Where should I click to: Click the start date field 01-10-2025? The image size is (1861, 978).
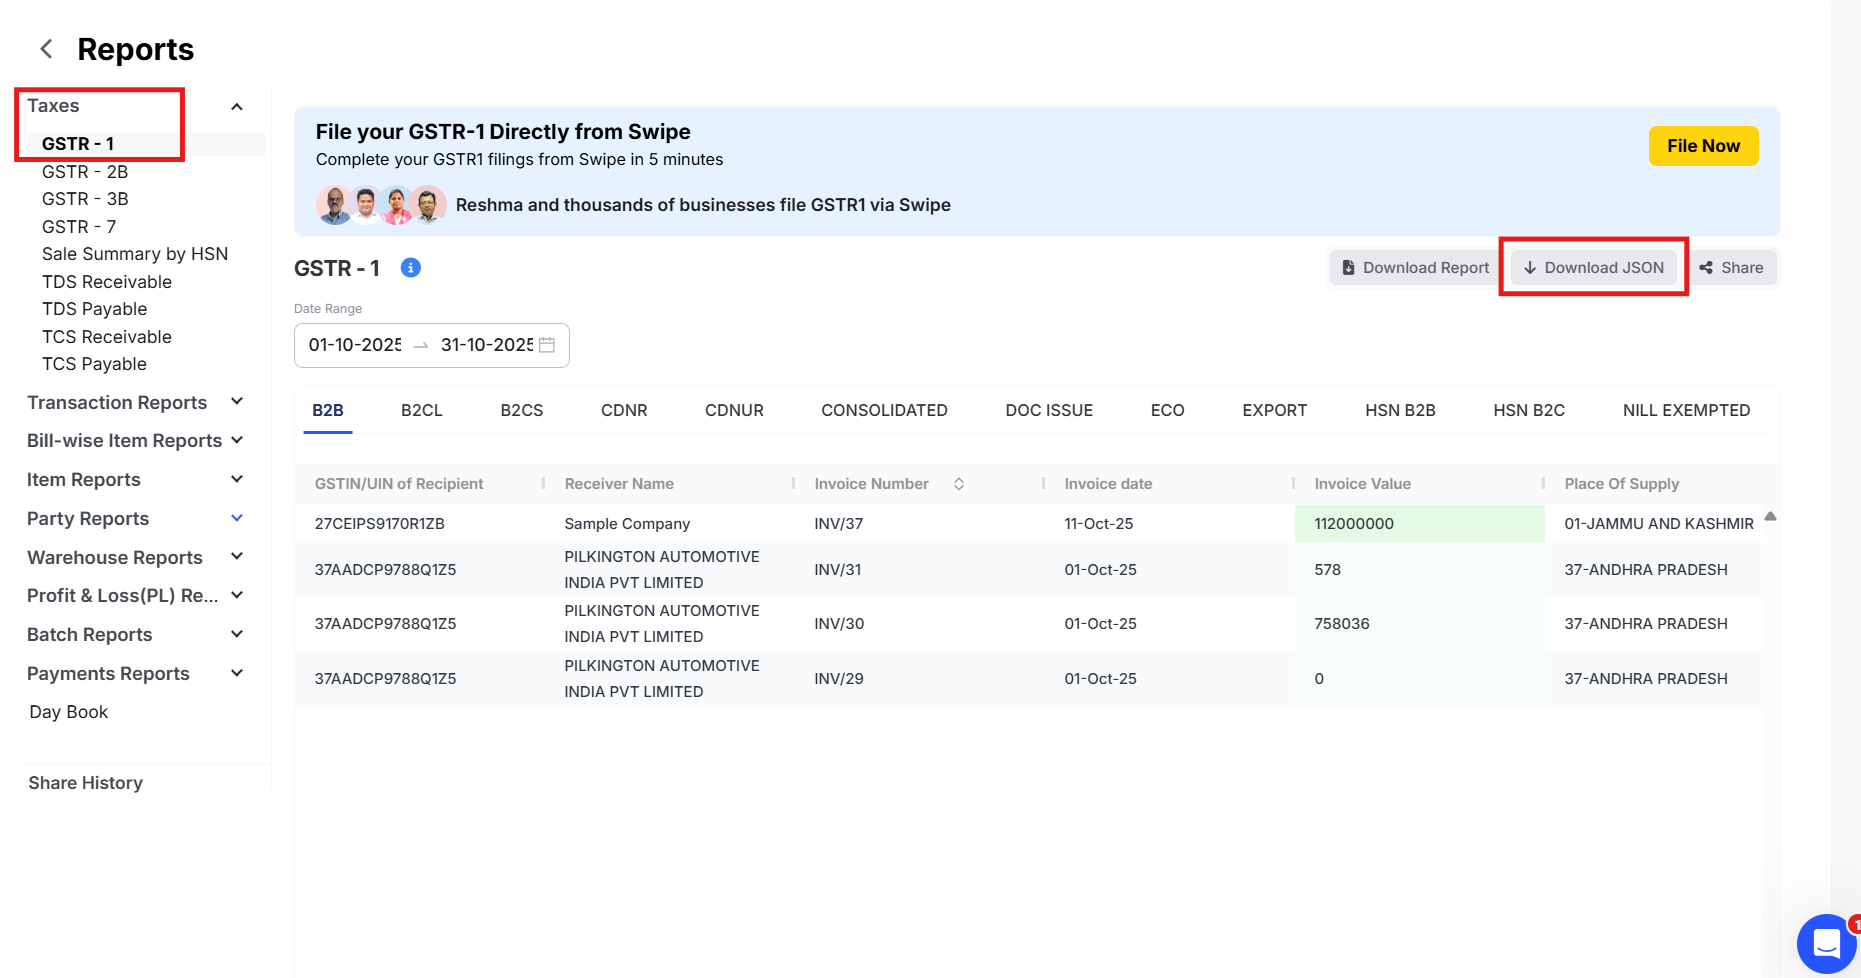pos(355,345)
